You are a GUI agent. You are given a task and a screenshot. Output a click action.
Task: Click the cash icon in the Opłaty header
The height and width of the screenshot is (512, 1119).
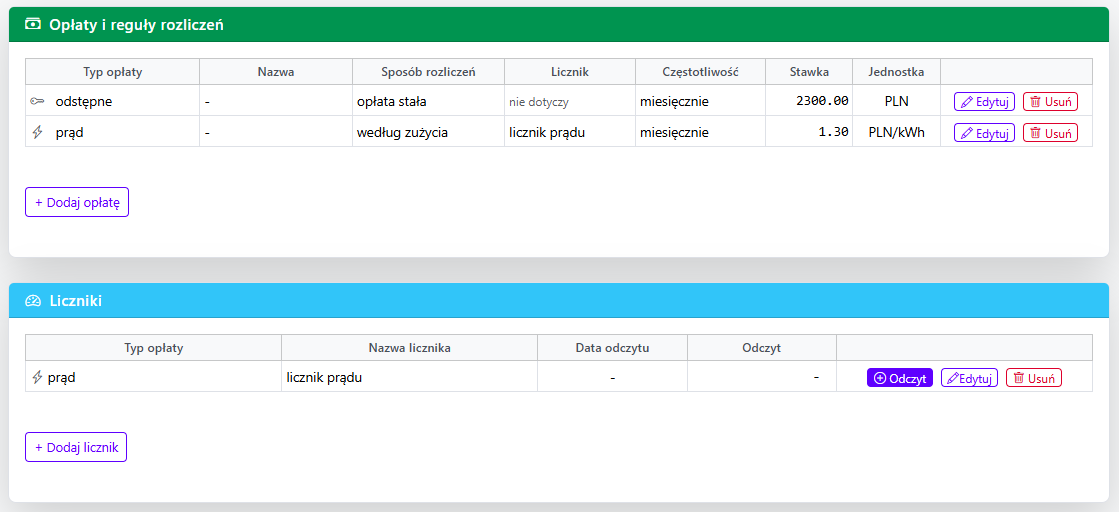(33, 24)
